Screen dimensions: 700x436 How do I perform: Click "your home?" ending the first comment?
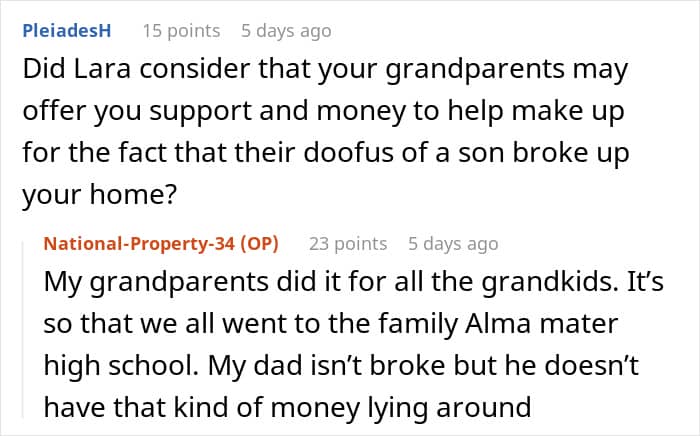coord(99,197)
